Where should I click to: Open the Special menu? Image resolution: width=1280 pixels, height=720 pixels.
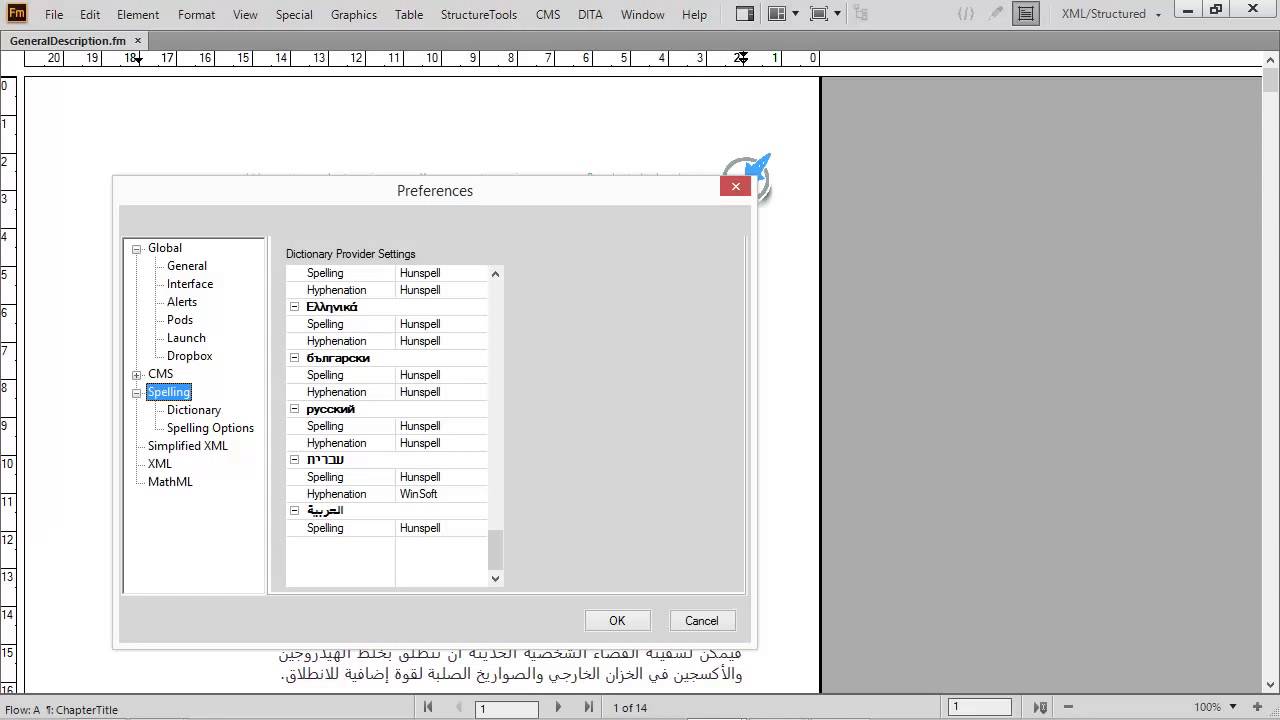pyautogui.click(x=294, y=14)
